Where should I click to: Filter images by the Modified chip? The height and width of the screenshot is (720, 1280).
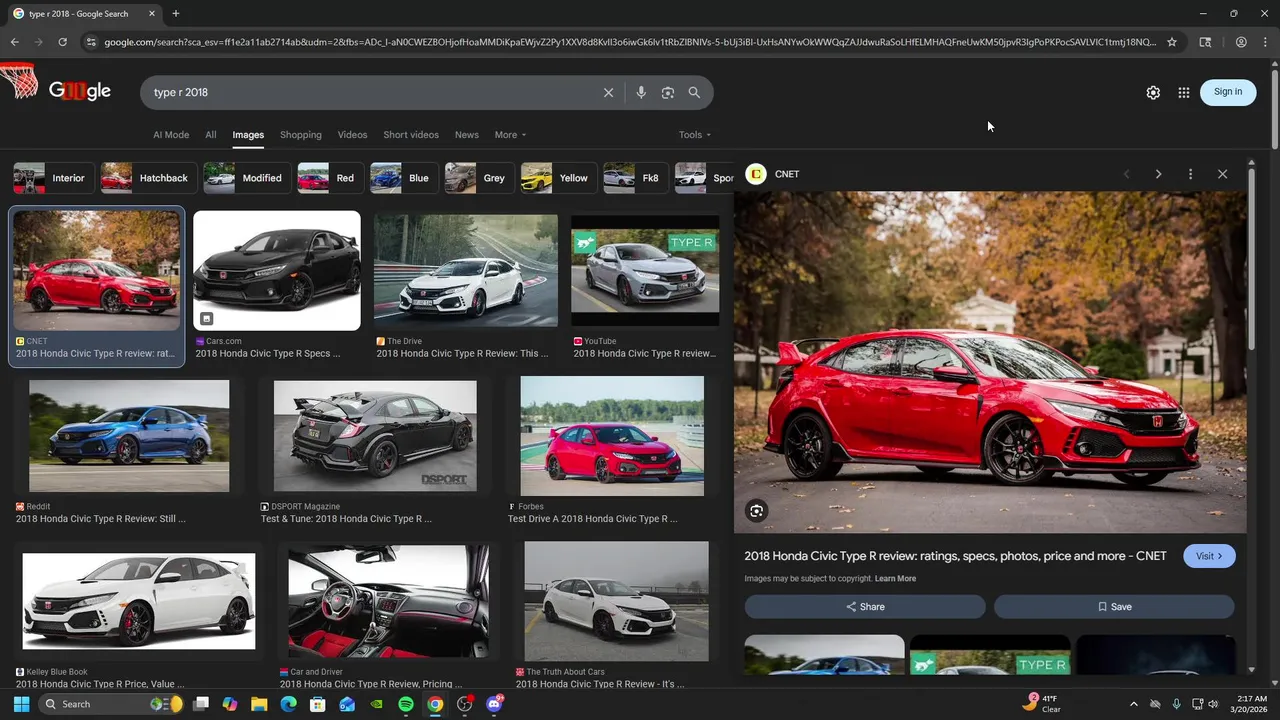tap(247, 178)
